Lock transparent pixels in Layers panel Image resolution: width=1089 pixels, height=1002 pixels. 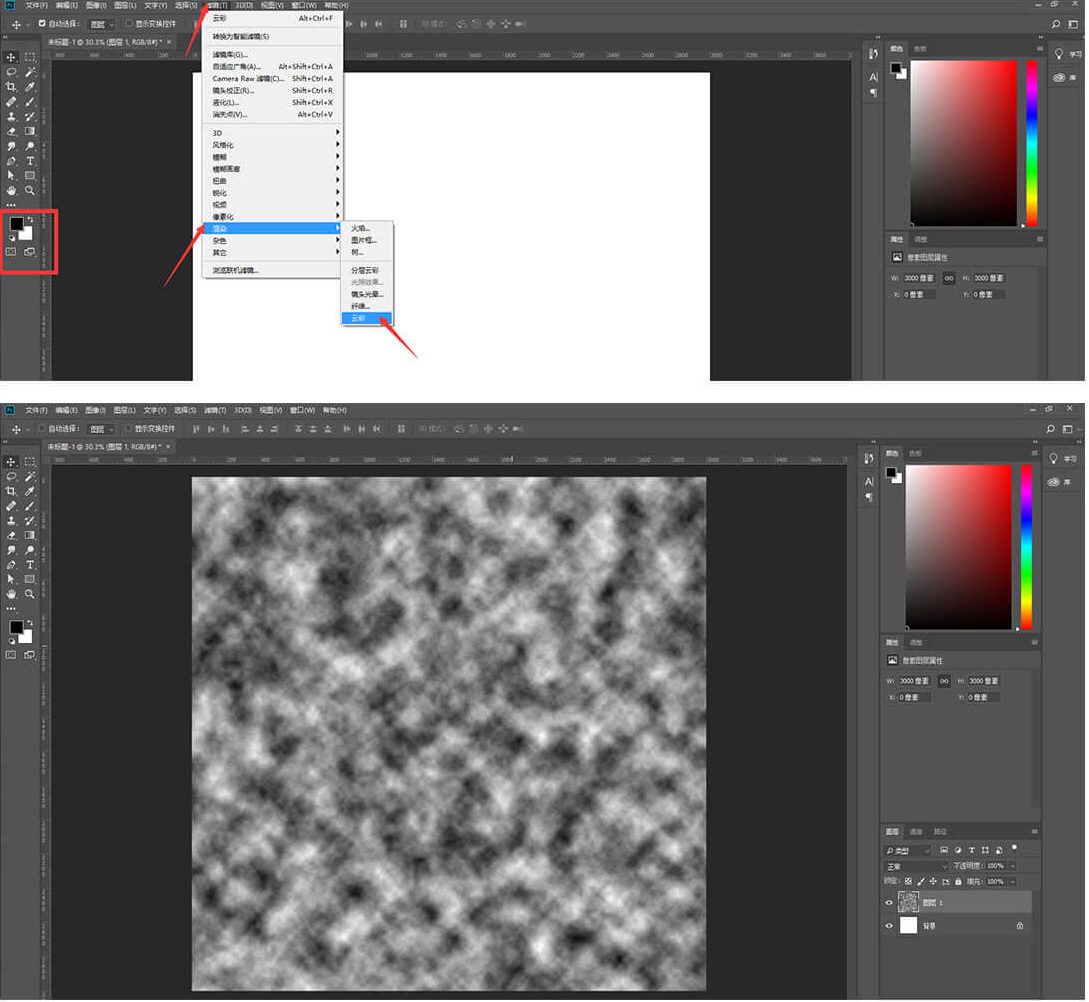coord(909,881)
